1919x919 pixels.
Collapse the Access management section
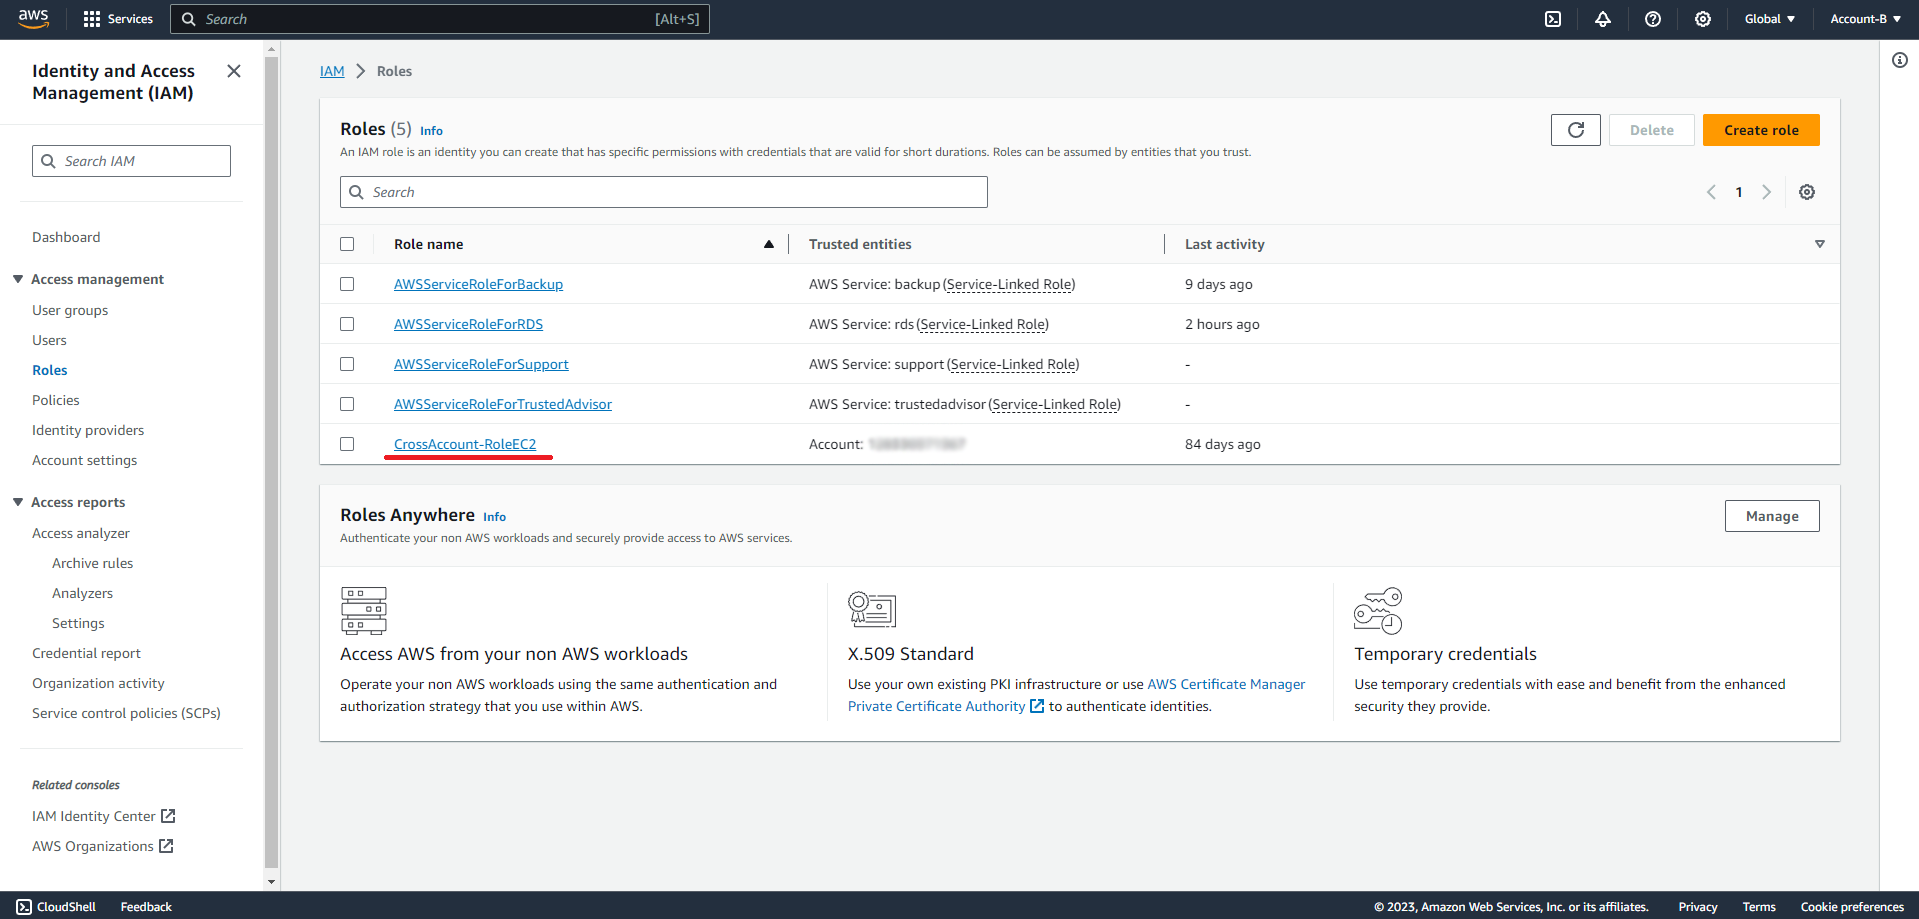tap(18, 279)
